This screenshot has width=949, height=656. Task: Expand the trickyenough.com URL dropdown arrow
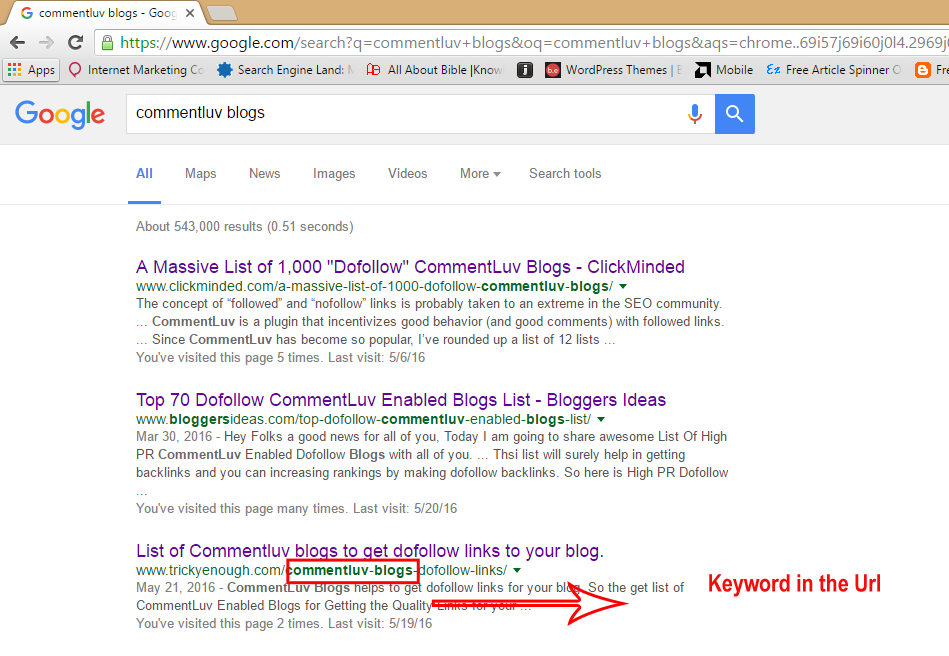click(x=517, y=570)
